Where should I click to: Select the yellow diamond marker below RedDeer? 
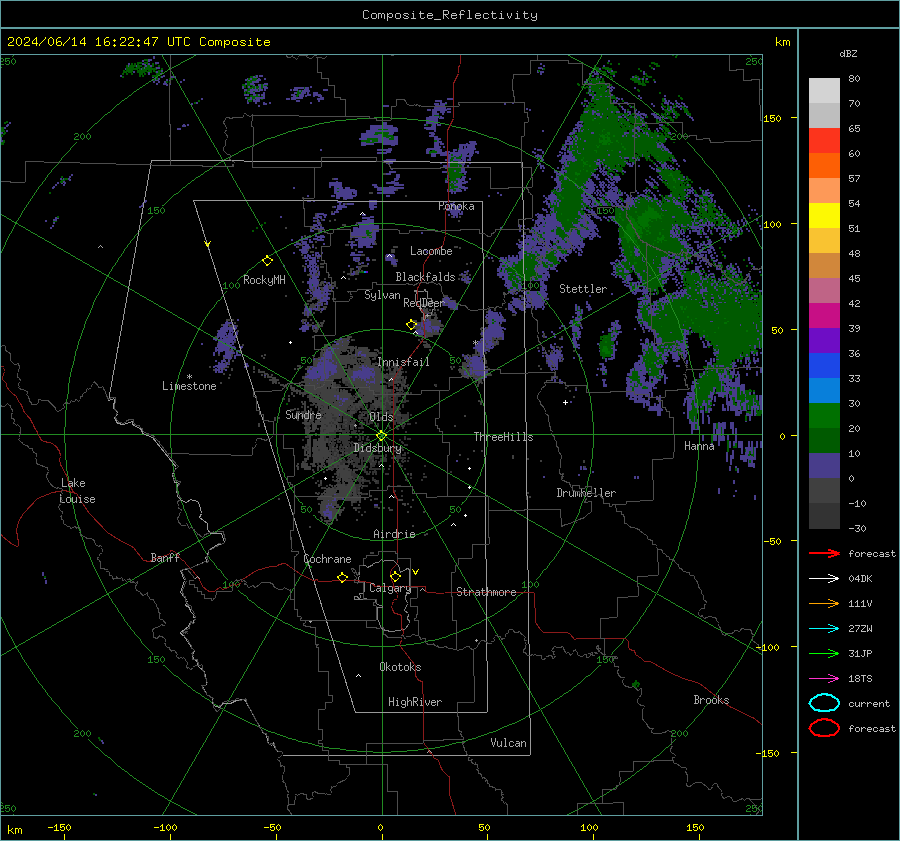(412, 325)
